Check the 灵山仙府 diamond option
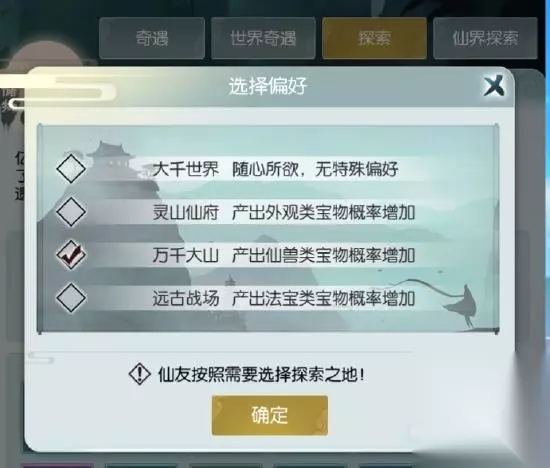The image size is (550, 468). [x=71, y=212]
